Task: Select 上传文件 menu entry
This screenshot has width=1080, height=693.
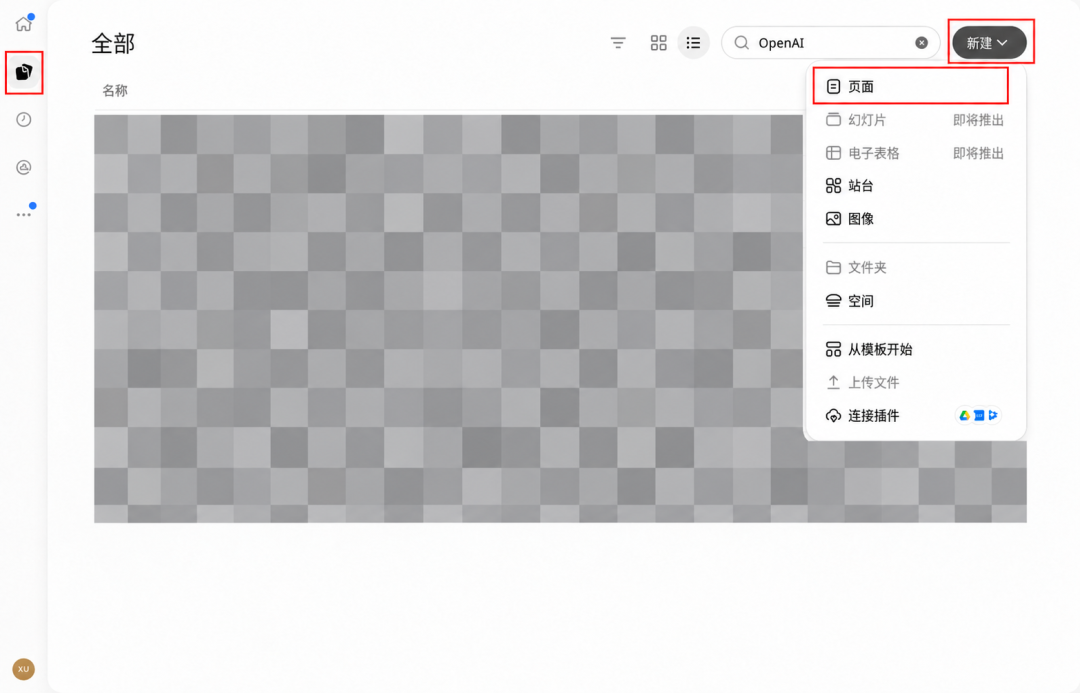Action: pos(915,382)
